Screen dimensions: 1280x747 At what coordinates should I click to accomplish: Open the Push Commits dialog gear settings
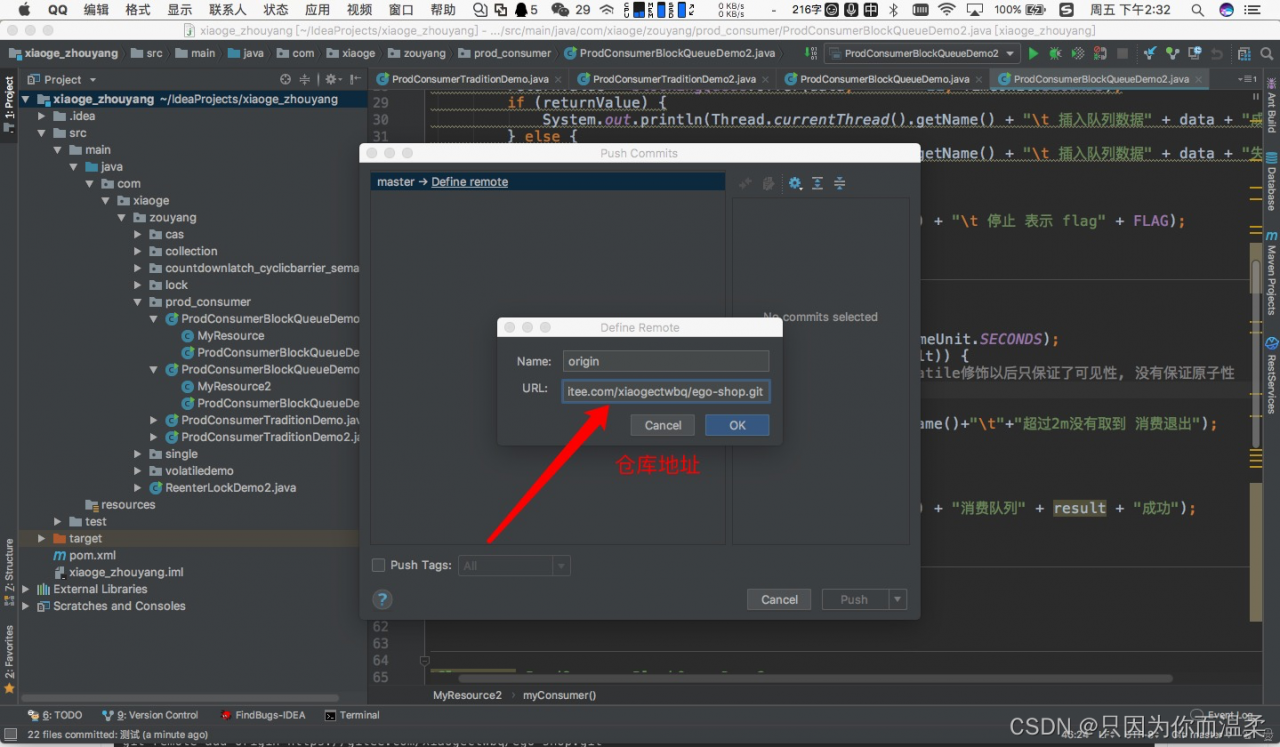click(795, 183)
